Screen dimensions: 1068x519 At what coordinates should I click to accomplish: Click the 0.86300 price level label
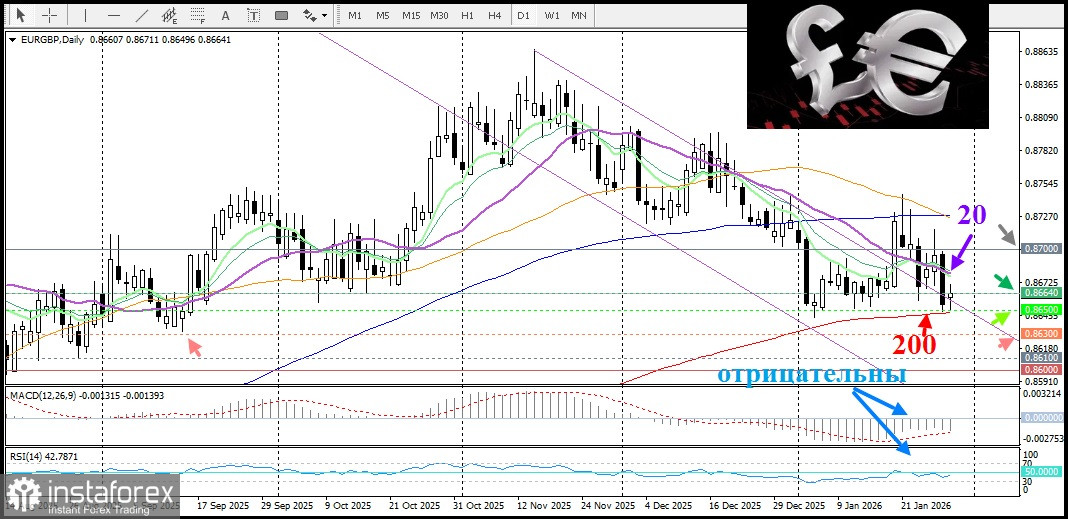click(x=1042, y=334)
